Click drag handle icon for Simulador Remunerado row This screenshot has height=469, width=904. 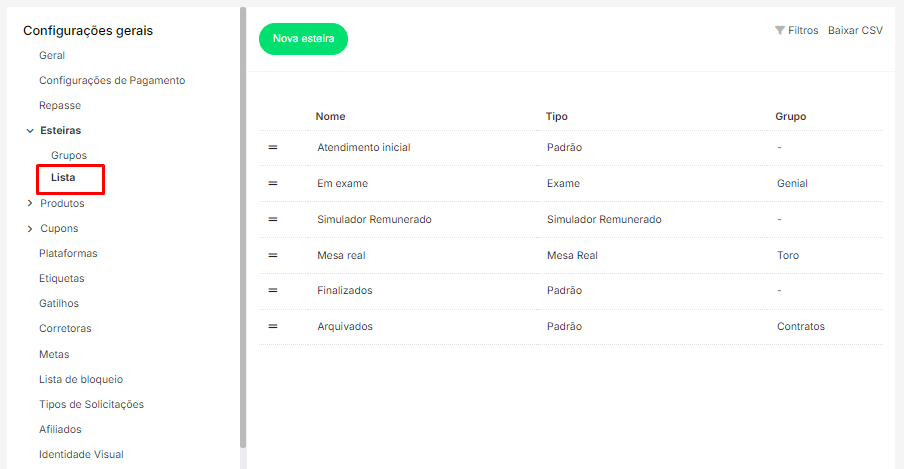tap(272, 219)
